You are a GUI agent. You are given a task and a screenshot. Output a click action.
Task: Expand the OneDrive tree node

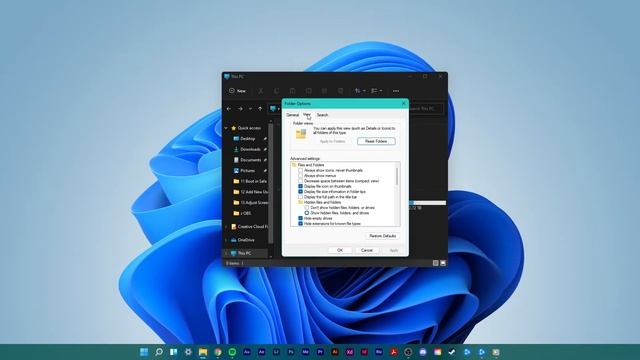pyautogui.click(x=226, y=240)
